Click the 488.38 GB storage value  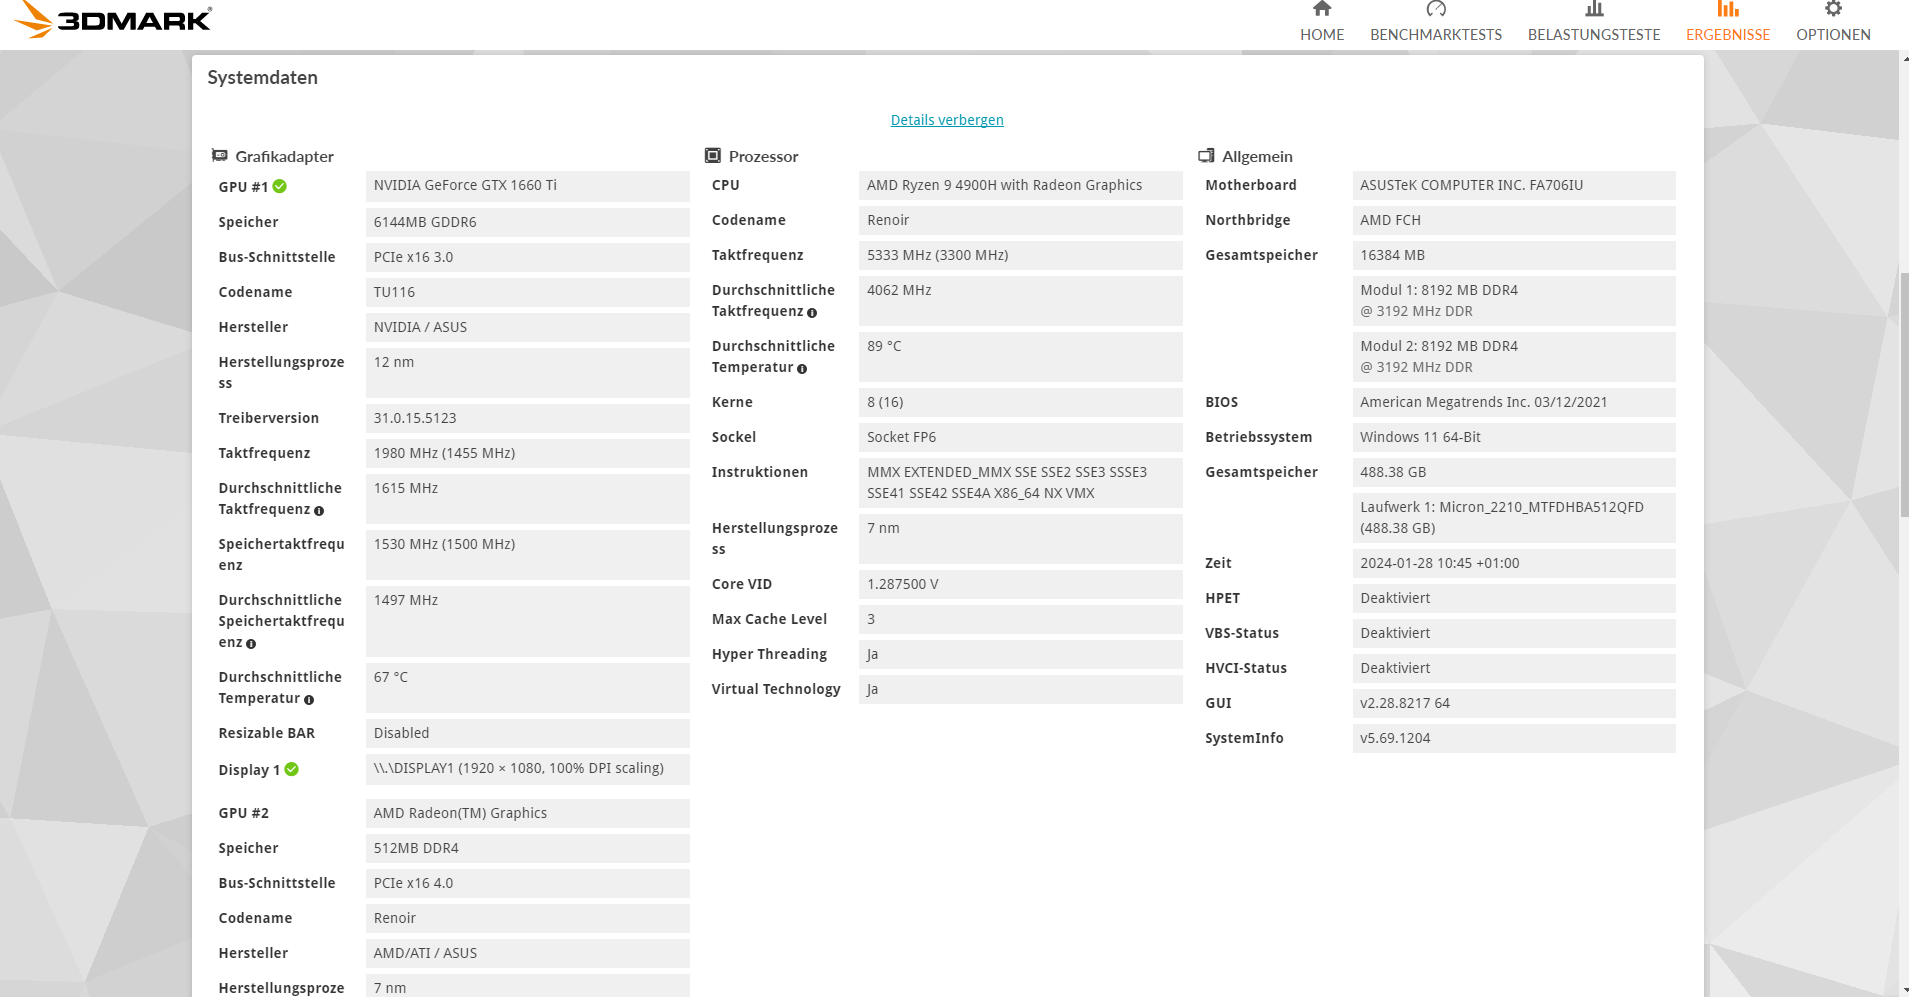pos(1514,472)
